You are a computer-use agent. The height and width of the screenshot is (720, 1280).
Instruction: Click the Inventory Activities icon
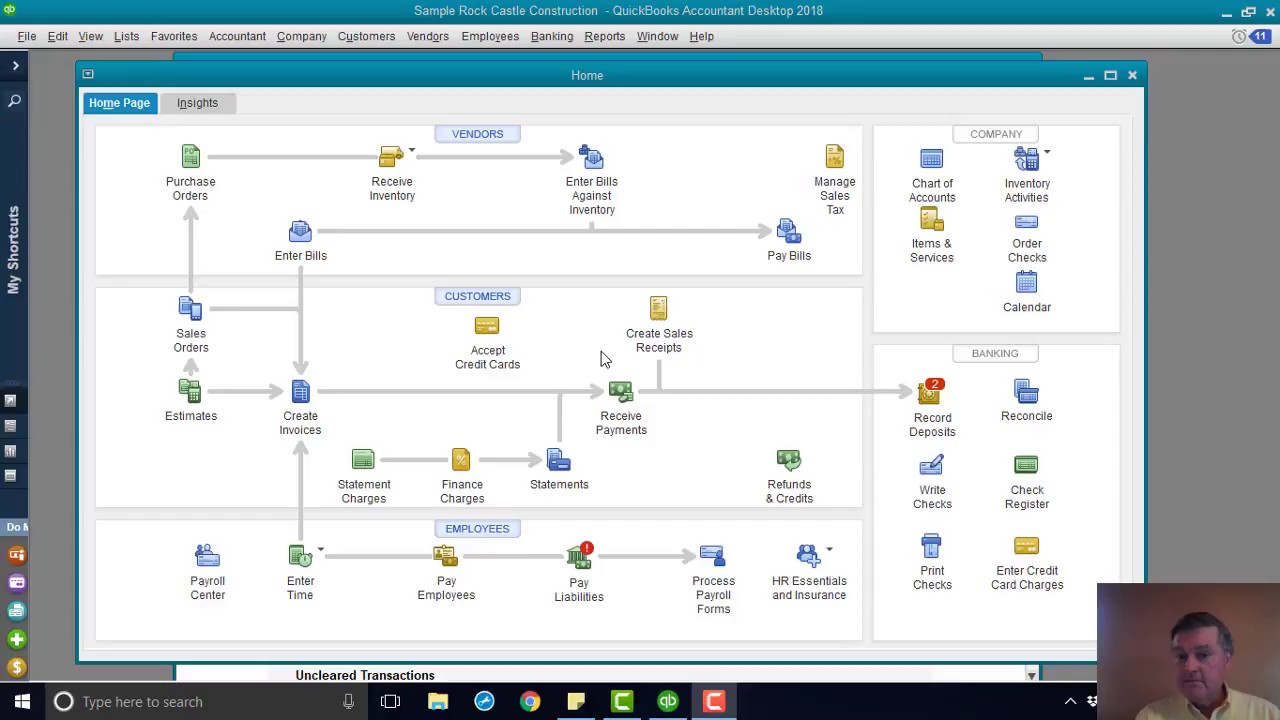1025,159
